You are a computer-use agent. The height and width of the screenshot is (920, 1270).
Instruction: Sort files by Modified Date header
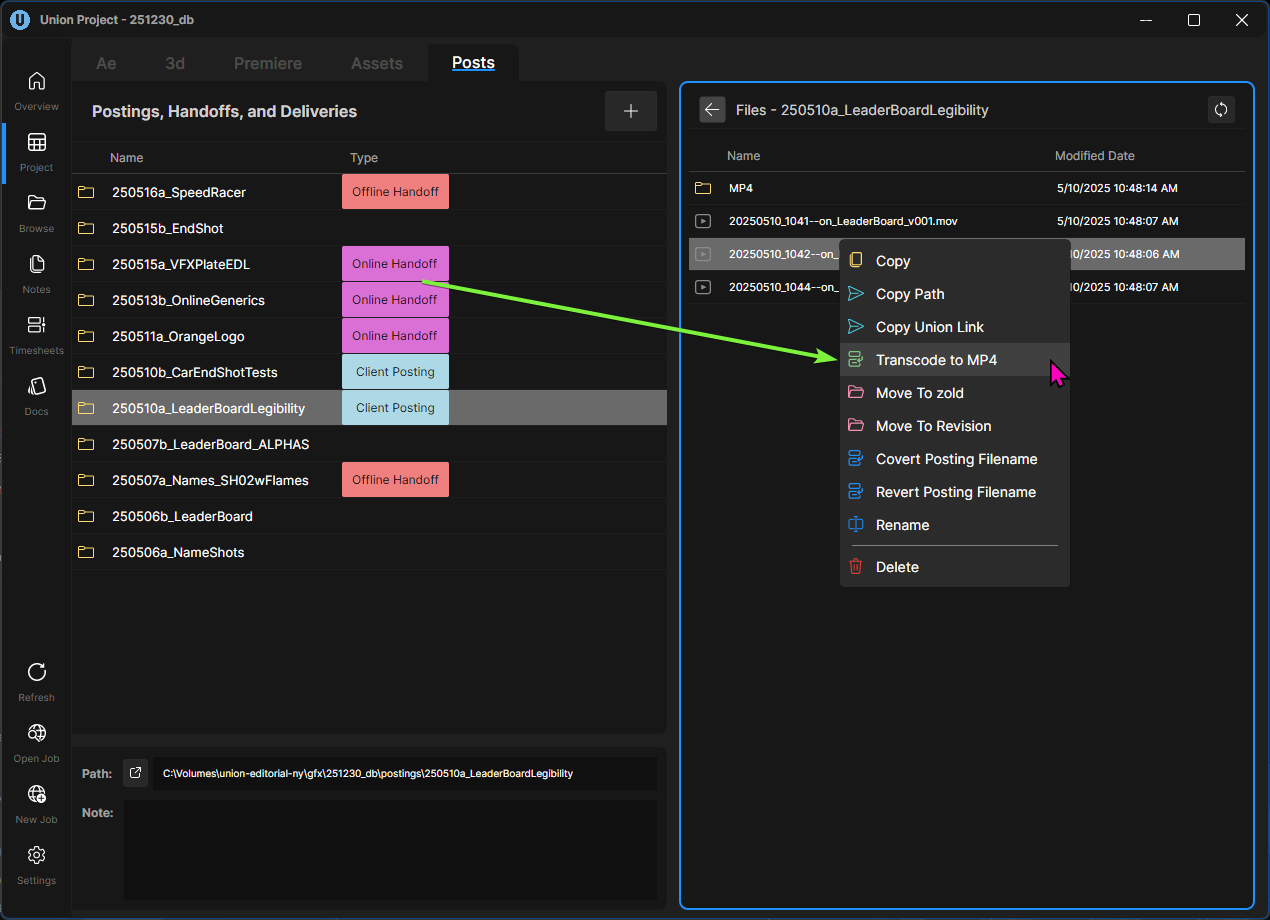pos(1095,156)
